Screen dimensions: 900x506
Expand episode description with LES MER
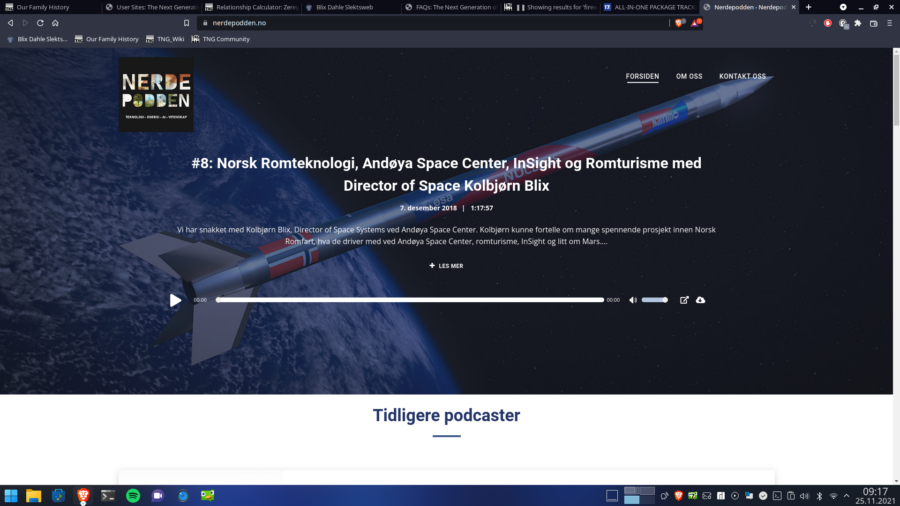pyautogui.click(x=446, y=266)
